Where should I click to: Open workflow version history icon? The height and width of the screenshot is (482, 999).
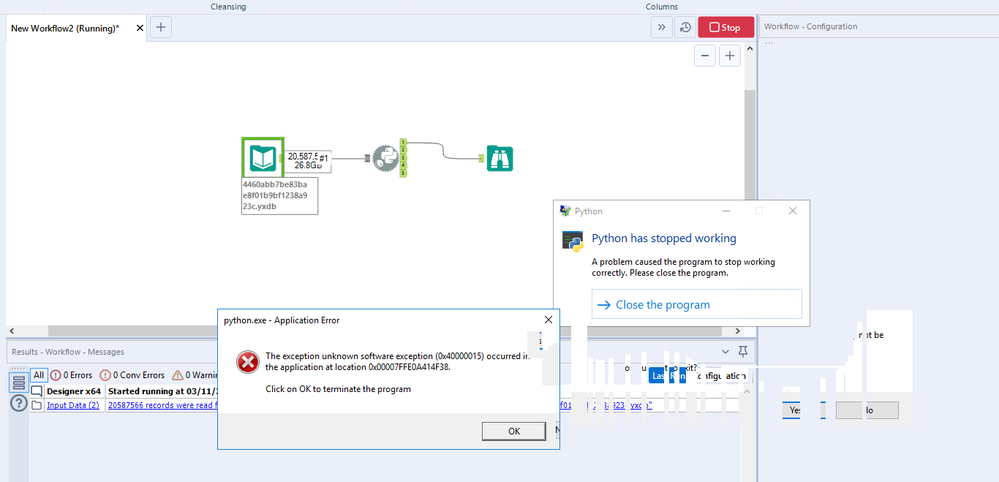(685, 27)
